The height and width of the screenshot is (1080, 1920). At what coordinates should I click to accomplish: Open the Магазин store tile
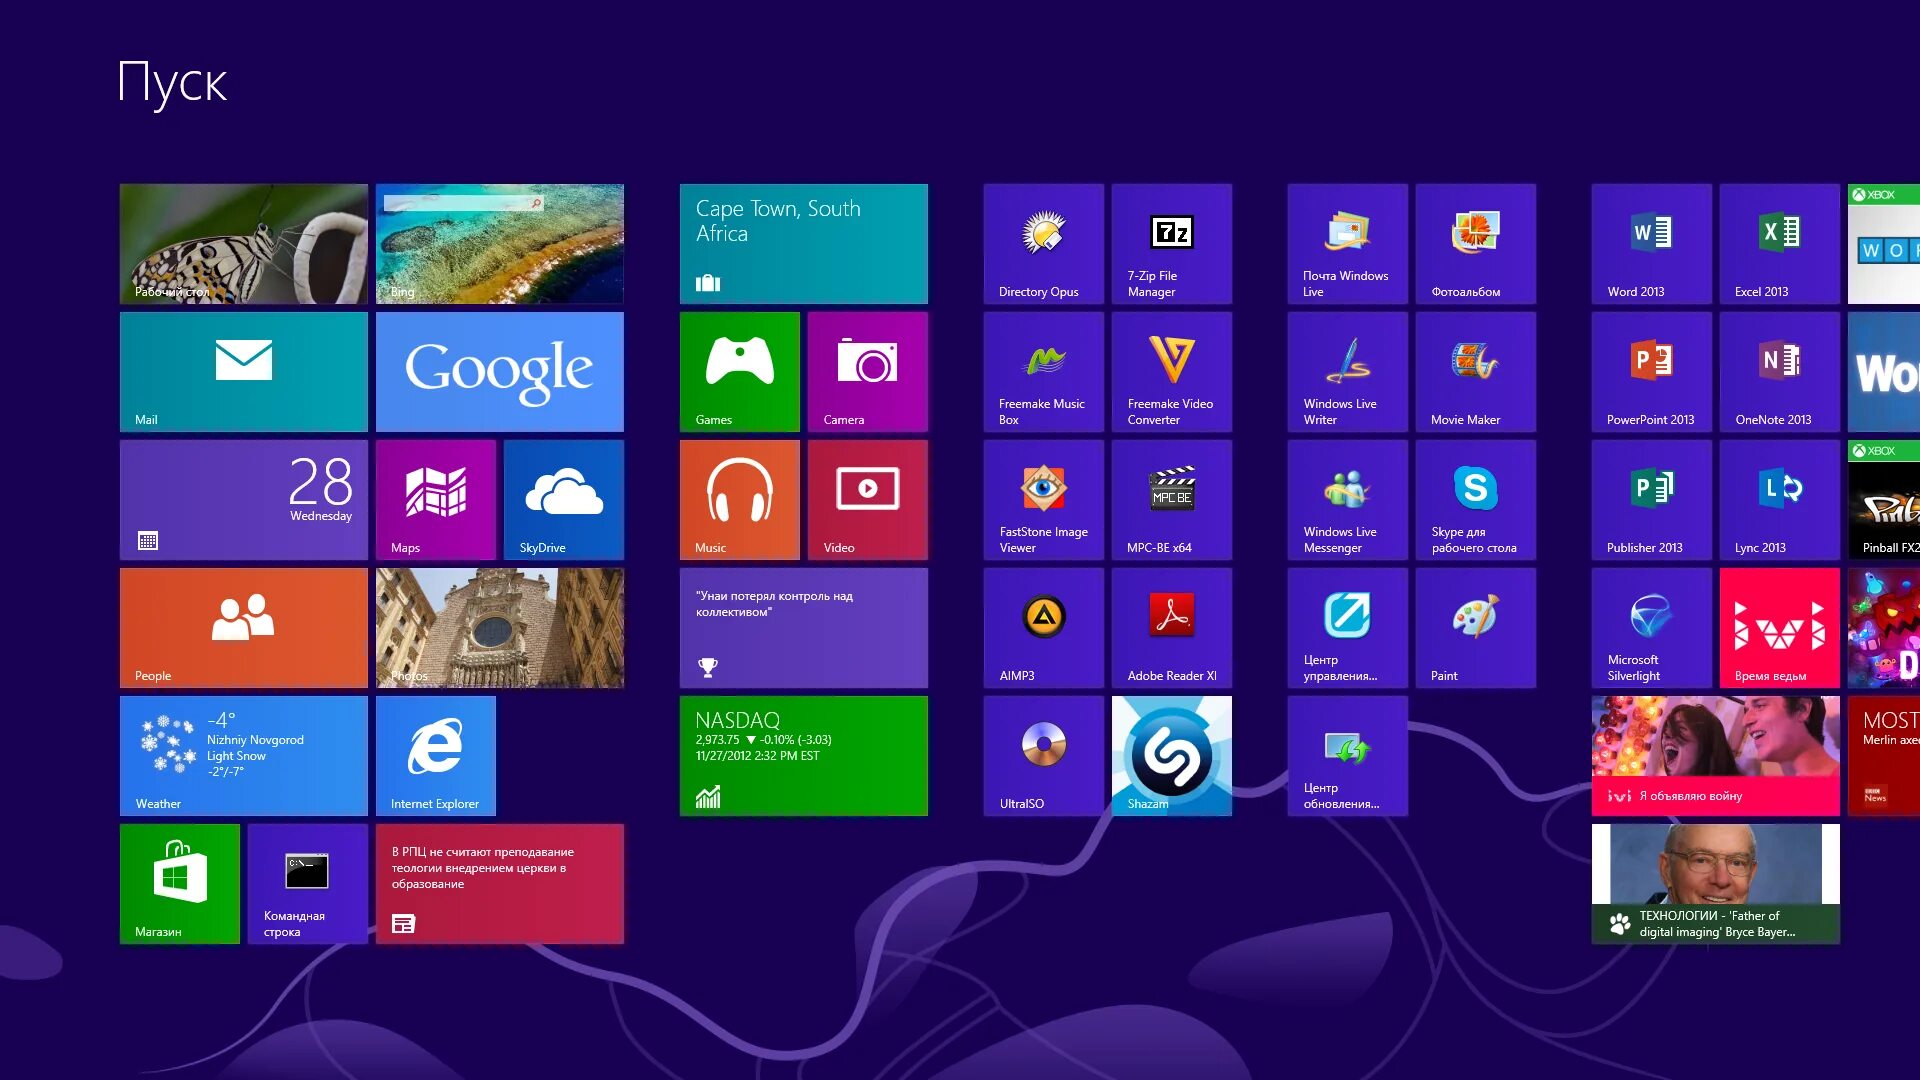(179, 884)
